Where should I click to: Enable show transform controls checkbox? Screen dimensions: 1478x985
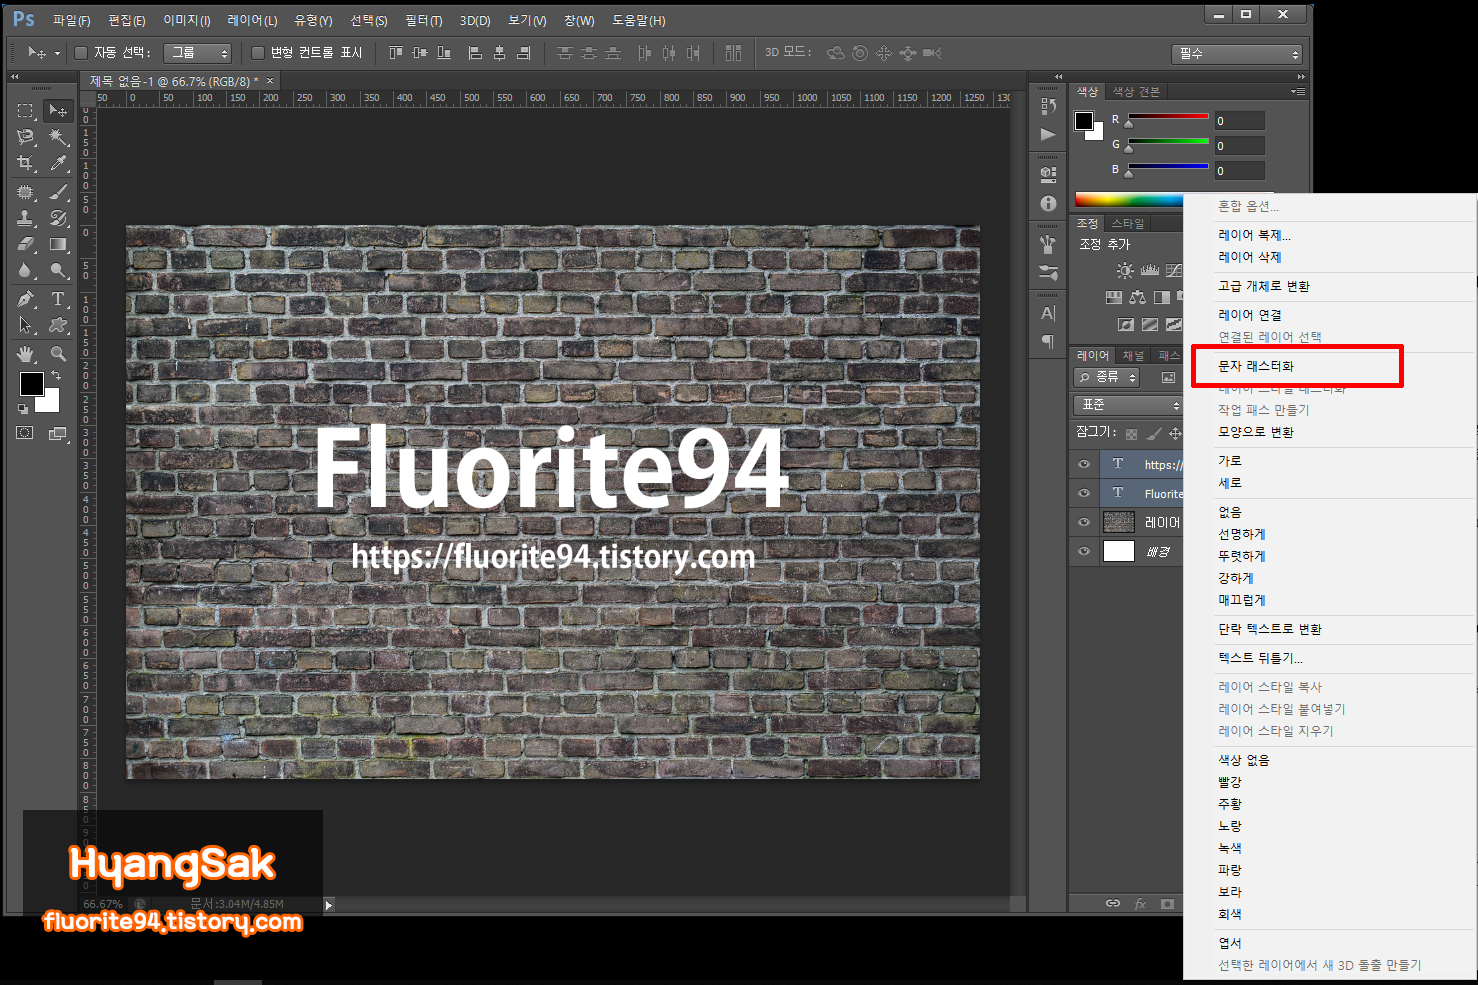258,53
